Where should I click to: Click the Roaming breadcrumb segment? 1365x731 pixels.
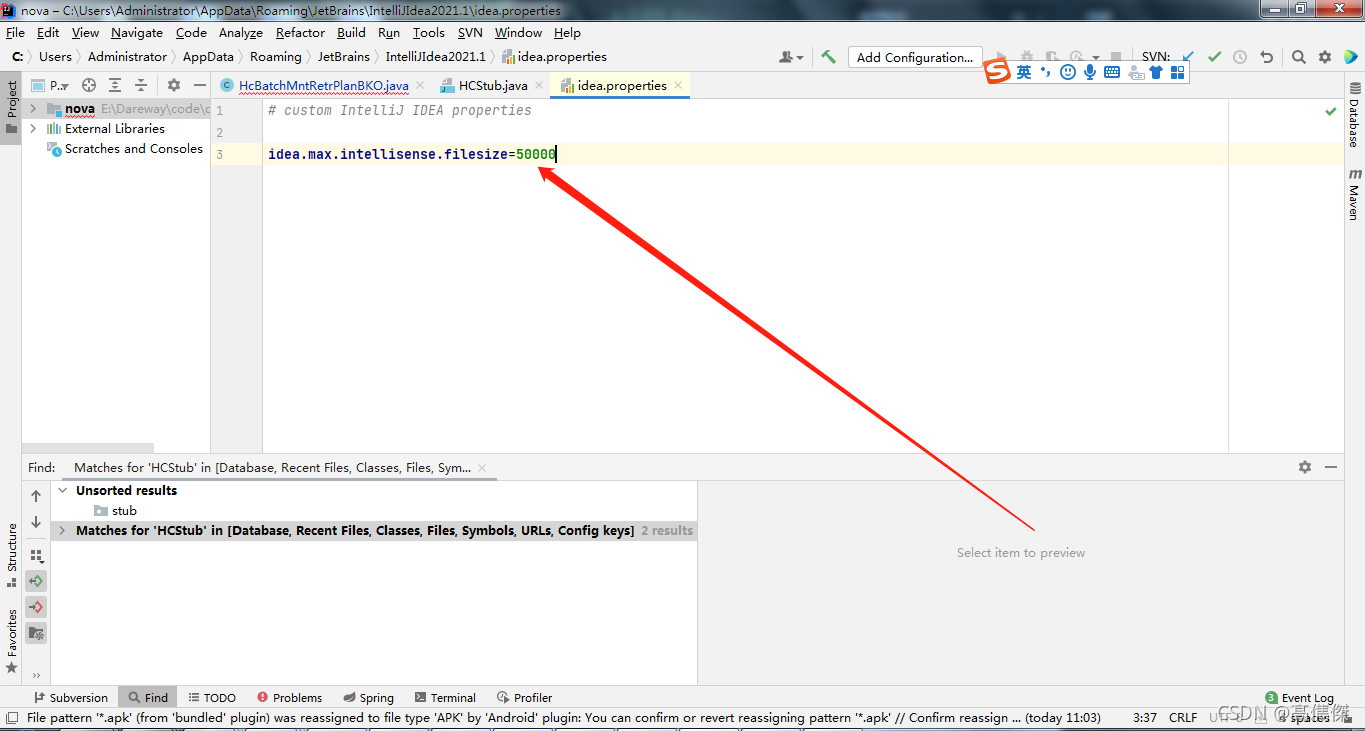click(x=275, y=57)
